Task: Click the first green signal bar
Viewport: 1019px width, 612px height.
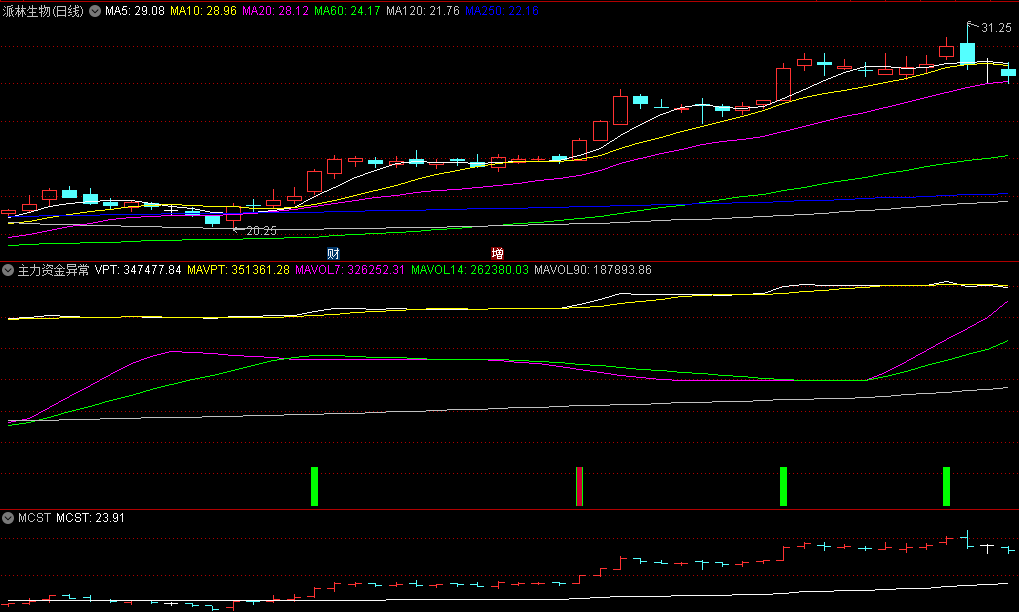Action: (315, 486)
